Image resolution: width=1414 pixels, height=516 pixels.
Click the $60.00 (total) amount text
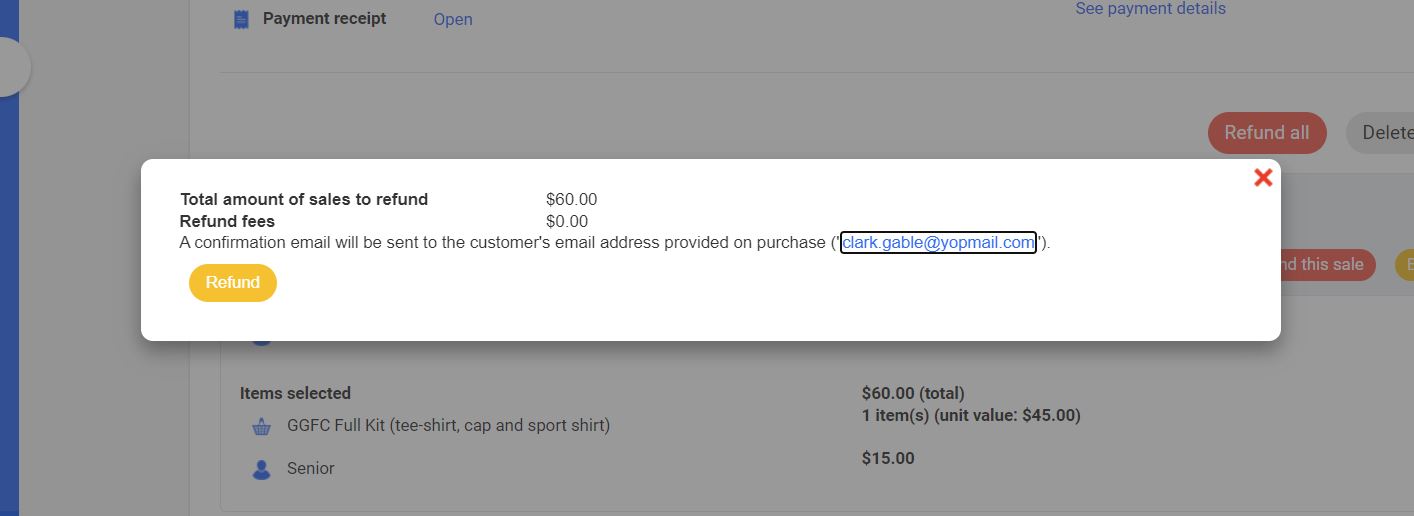click(x=913, y=393)
